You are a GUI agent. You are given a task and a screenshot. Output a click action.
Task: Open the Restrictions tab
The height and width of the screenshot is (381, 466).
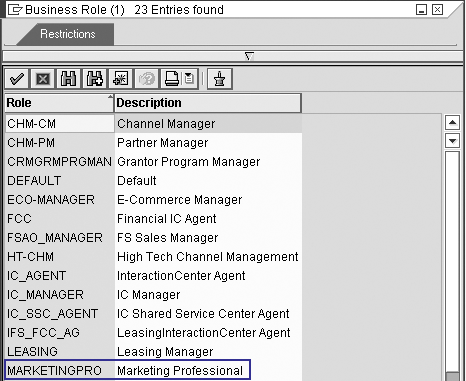(68, 34)
